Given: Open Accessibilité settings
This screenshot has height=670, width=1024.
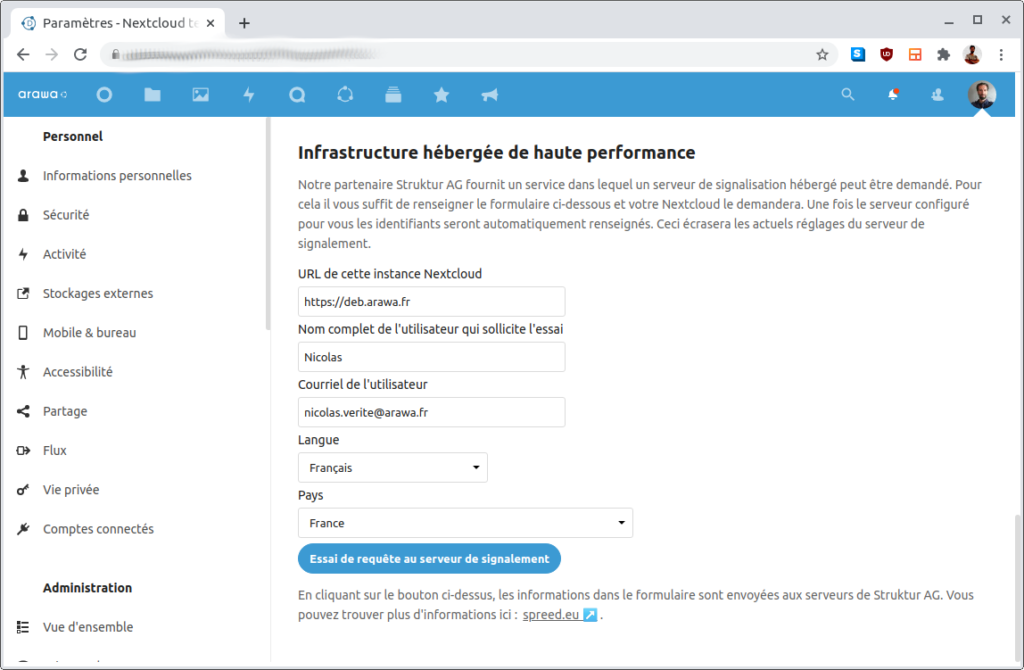Looking at the screenshot, I should (78, 372).
